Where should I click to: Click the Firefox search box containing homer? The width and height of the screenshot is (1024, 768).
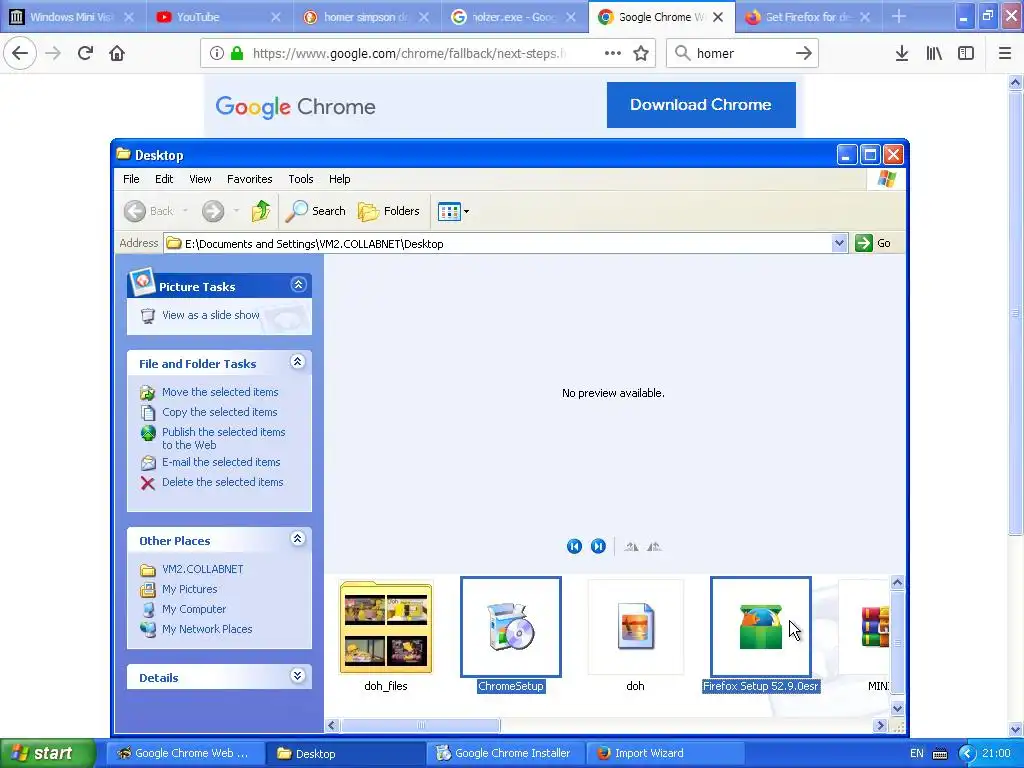(741, 53)
